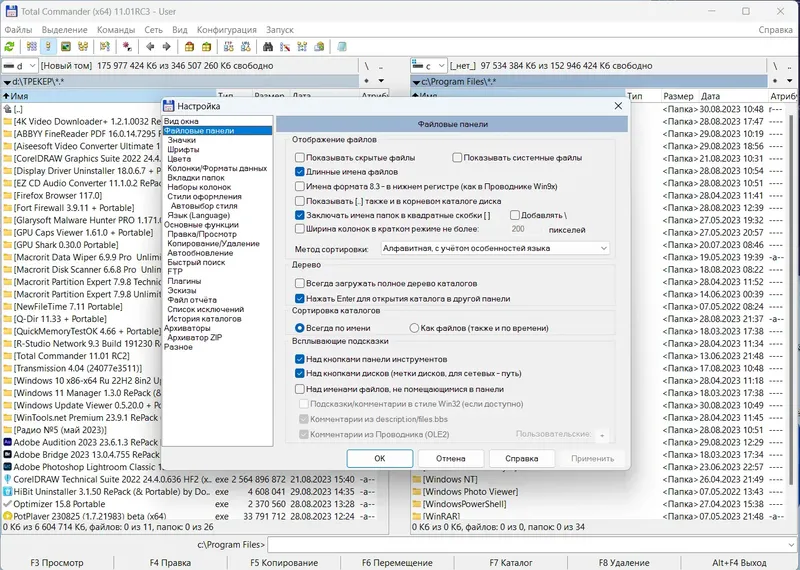
Task: Open synchronize directories icon
Action: (302, 47)
